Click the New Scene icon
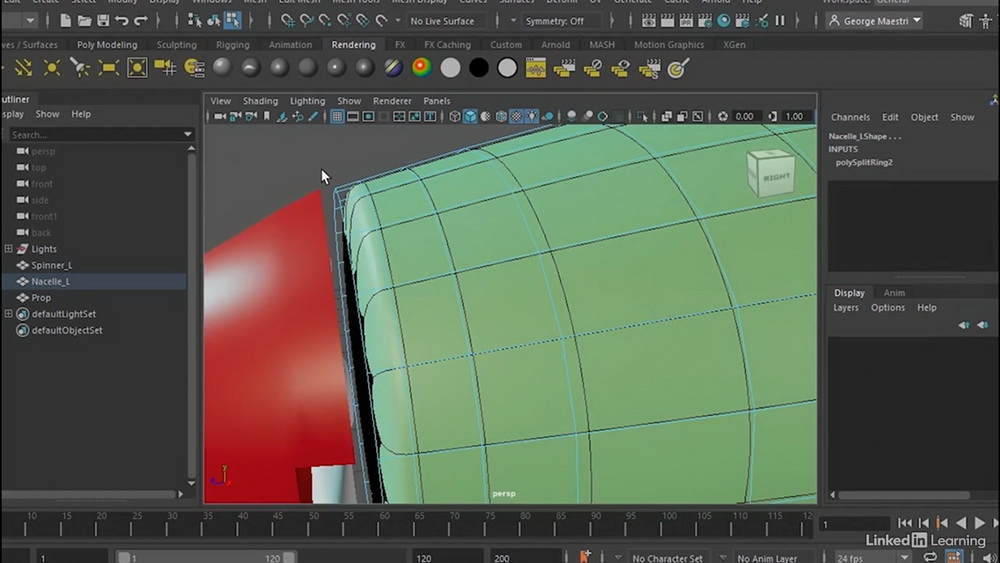 pos(65,21)
